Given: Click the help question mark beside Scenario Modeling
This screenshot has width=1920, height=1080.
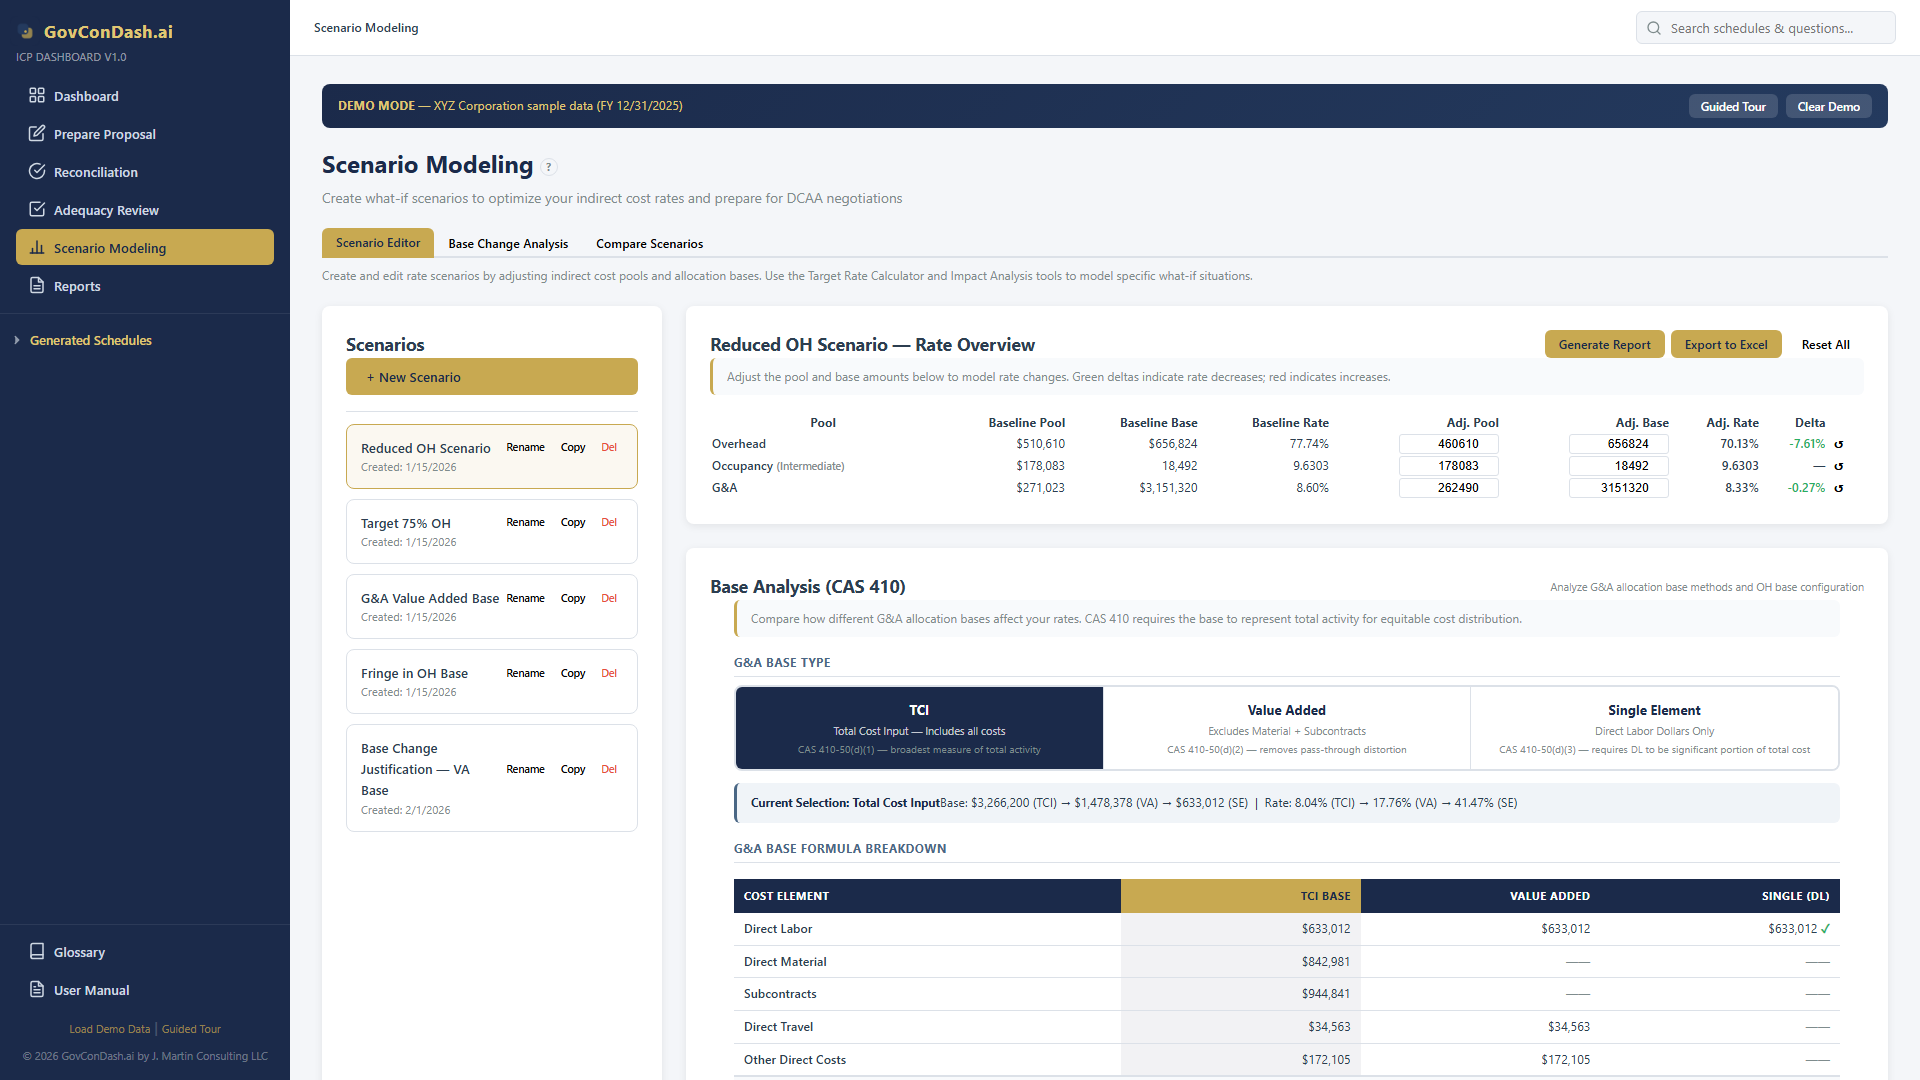Looking at the screenshot, I should (549, 167).
